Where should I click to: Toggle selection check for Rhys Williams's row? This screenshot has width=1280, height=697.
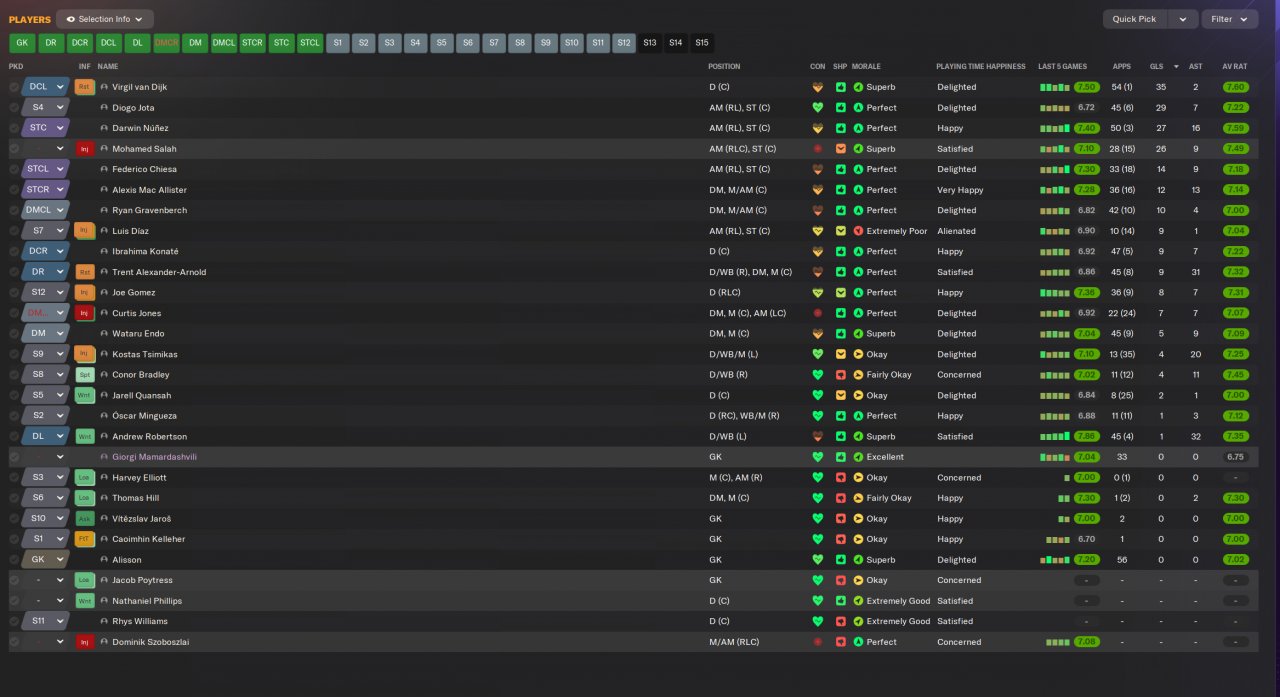coord(14,621)
